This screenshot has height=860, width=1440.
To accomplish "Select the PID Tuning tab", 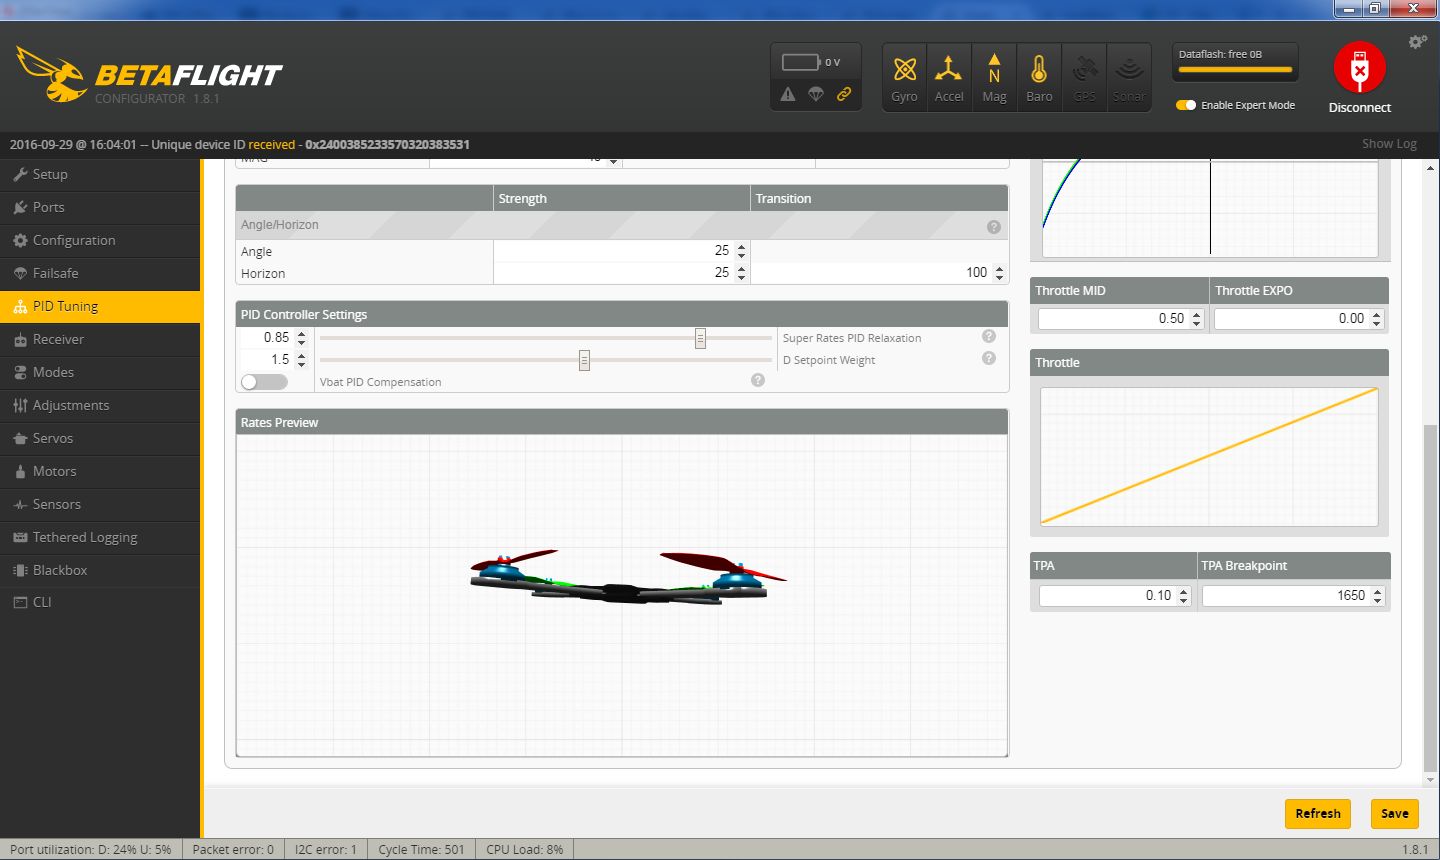I will [x=100, y=306].
